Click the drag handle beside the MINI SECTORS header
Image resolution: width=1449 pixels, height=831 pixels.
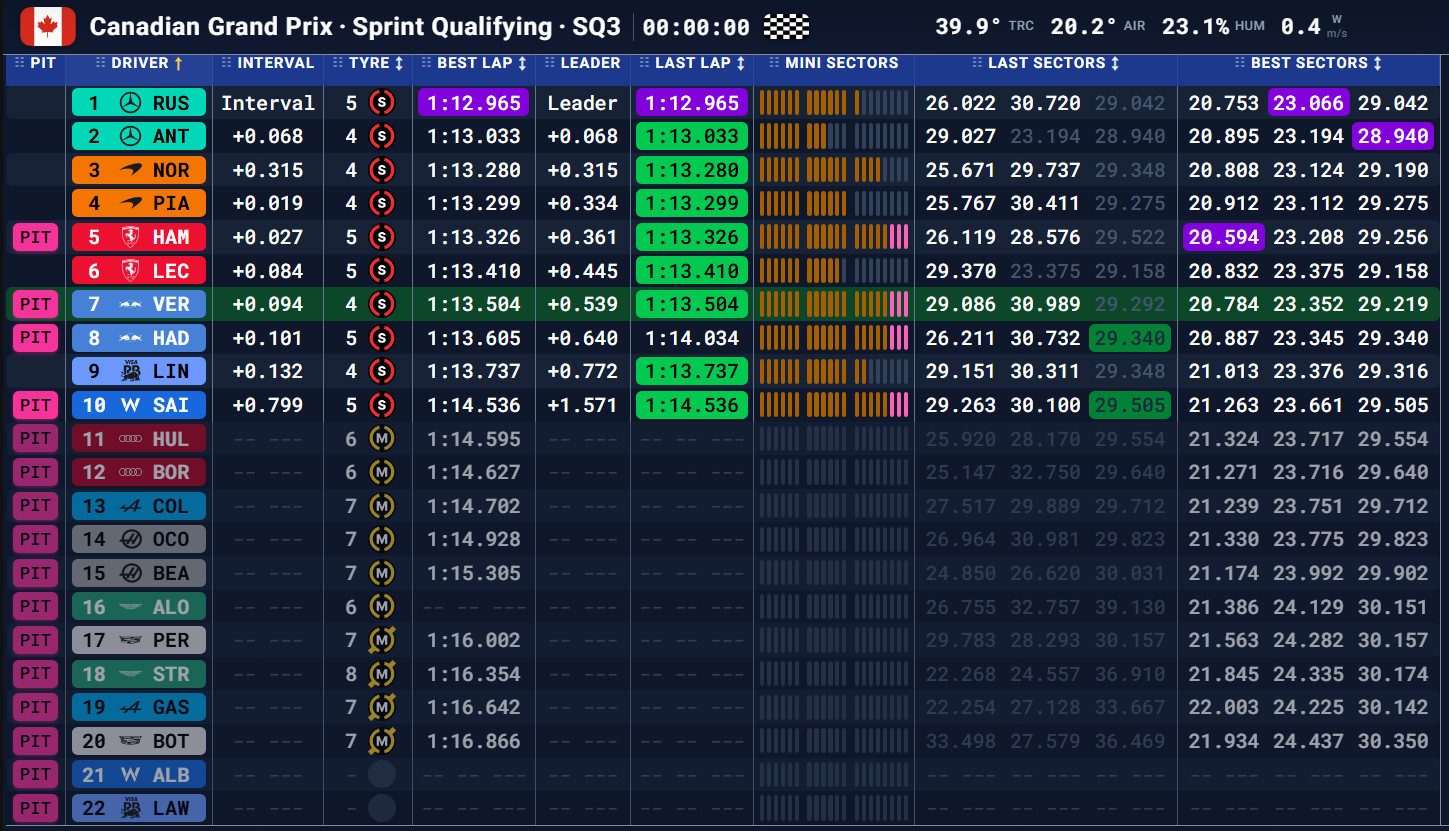coord(774,63)
